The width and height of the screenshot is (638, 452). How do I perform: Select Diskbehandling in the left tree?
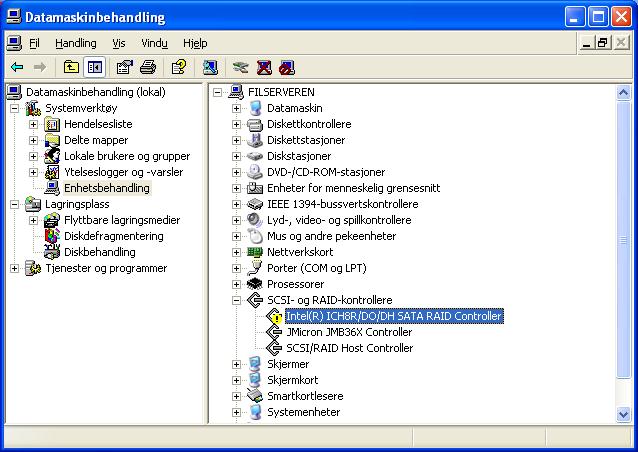pos(100,252)
